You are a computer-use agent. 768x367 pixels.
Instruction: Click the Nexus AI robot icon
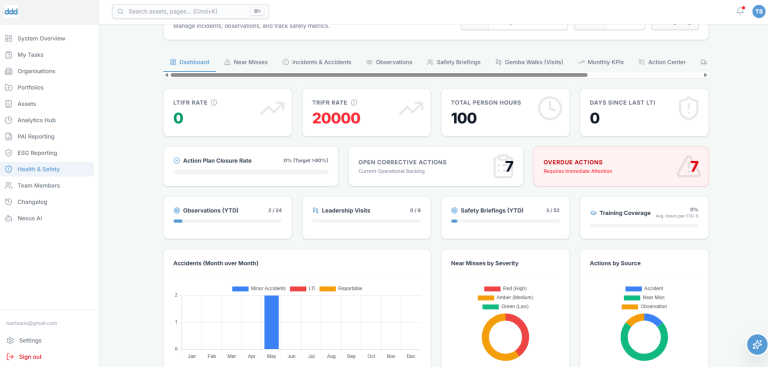8,218
